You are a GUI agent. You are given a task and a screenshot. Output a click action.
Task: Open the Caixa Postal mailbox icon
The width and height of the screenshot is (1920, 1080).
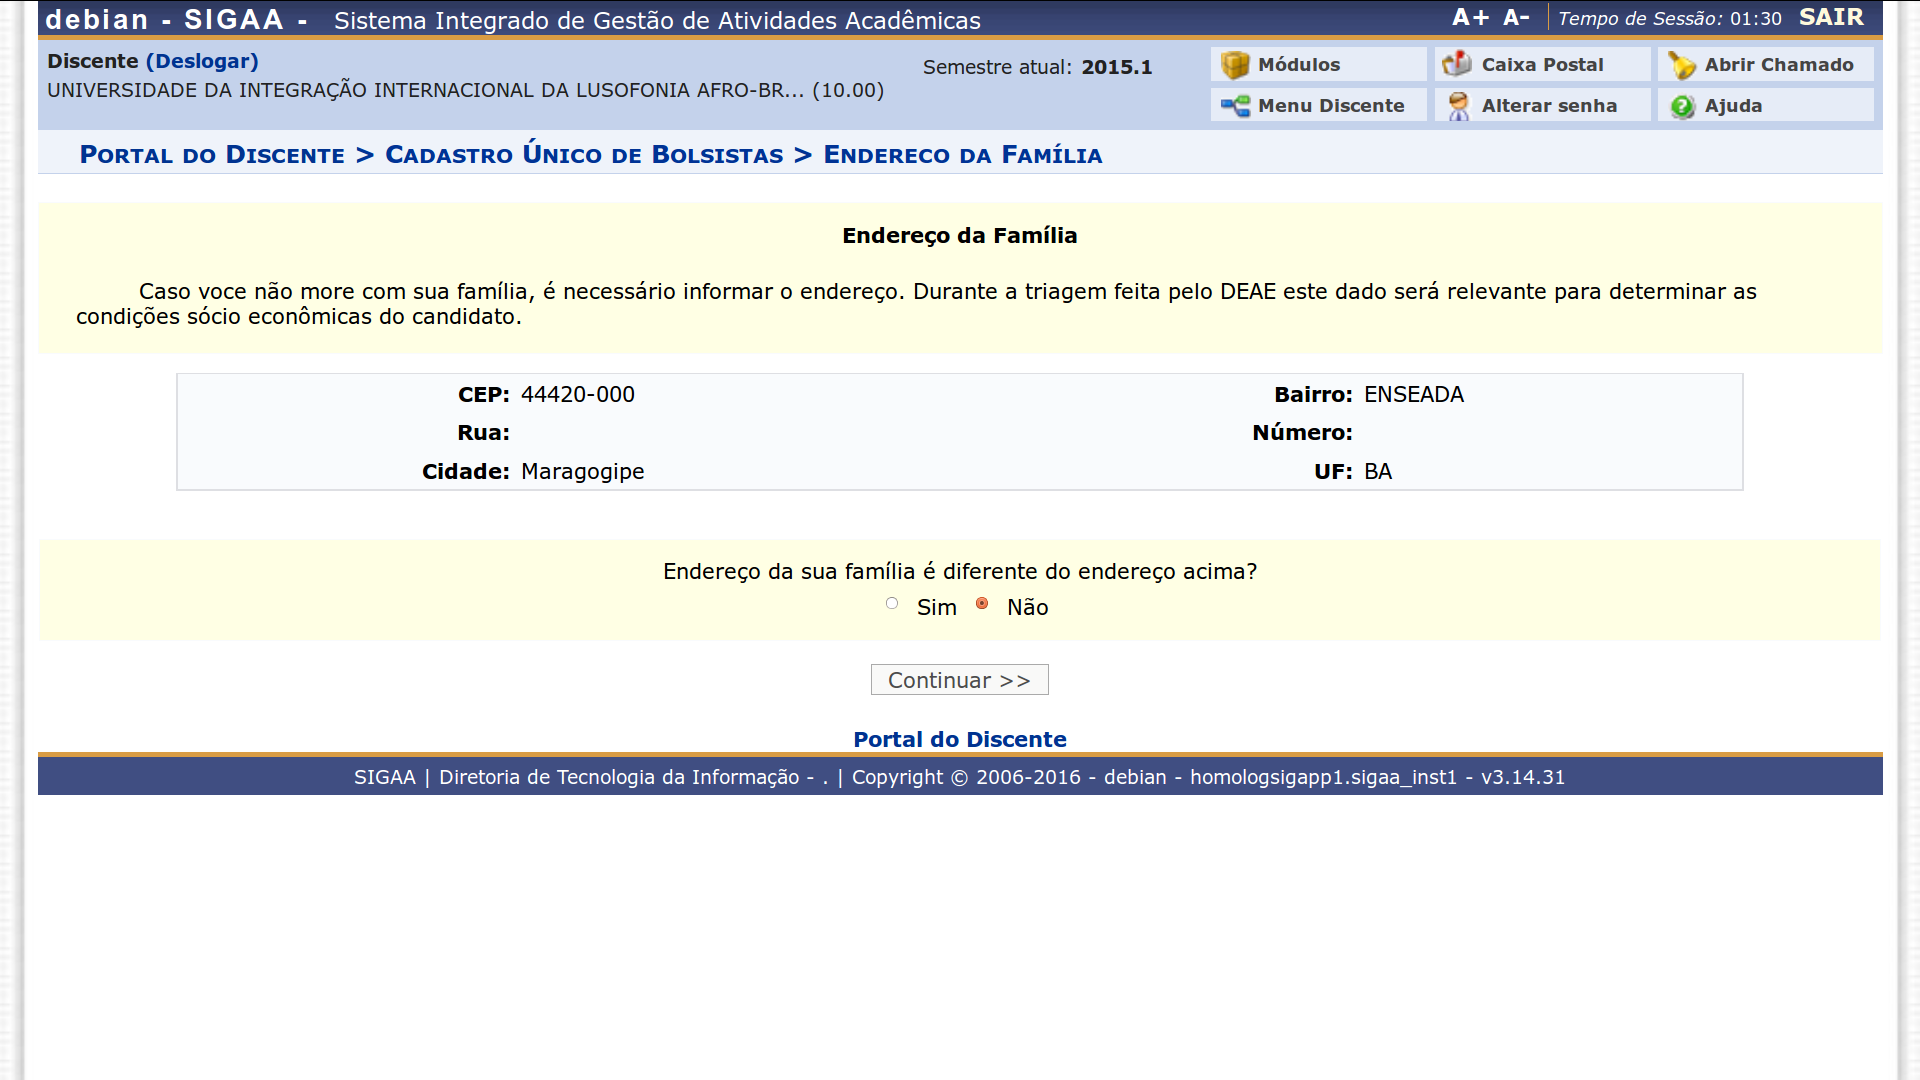[x=1457, y=64]
